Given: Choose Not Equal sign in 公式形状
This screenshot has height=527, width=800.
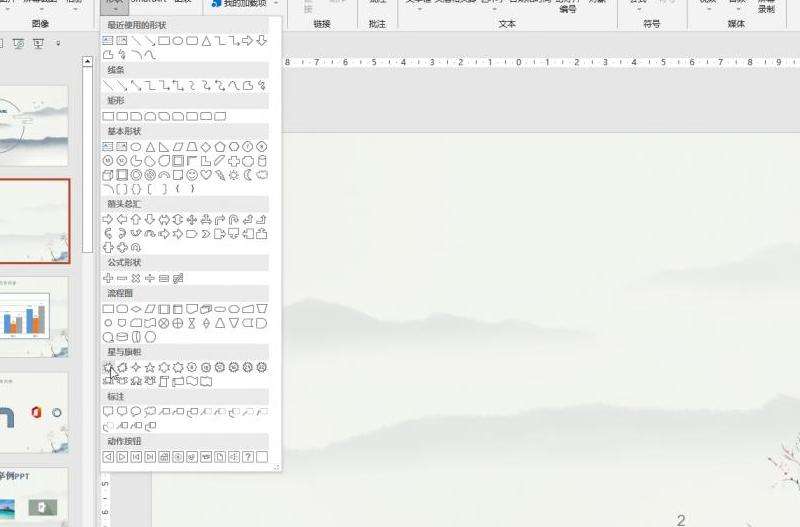Looking at the screenshot, I should click(x=178, y=278).
